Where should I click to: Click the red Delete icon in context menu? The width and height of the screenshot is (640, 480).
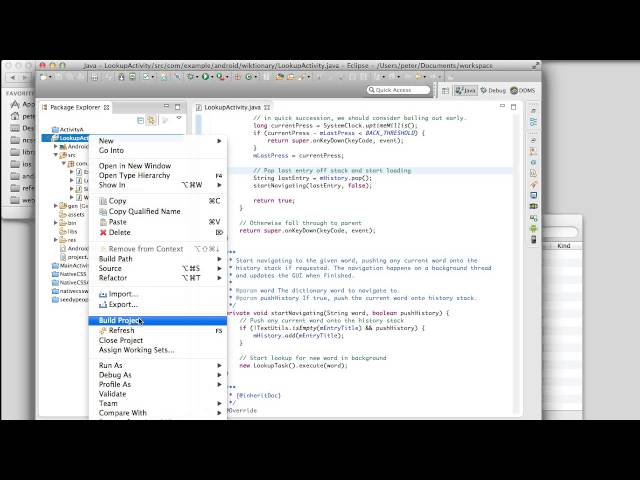(103, 233)
